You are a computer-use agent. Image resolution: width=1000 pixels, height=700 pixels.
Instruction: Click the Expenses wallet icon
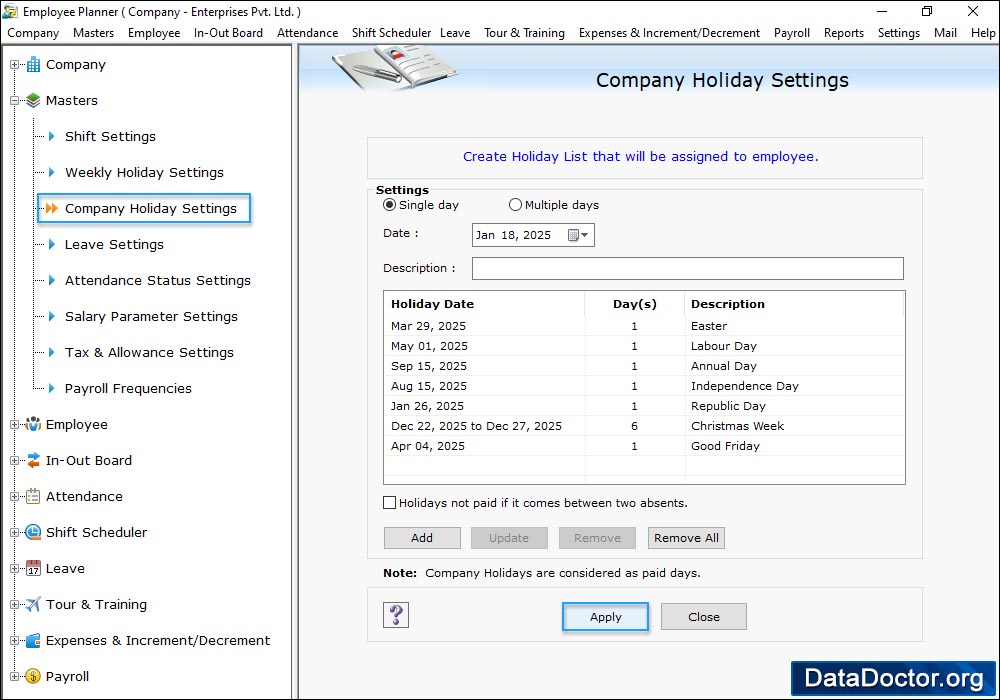pyautogui.click(x=33, y=640)
